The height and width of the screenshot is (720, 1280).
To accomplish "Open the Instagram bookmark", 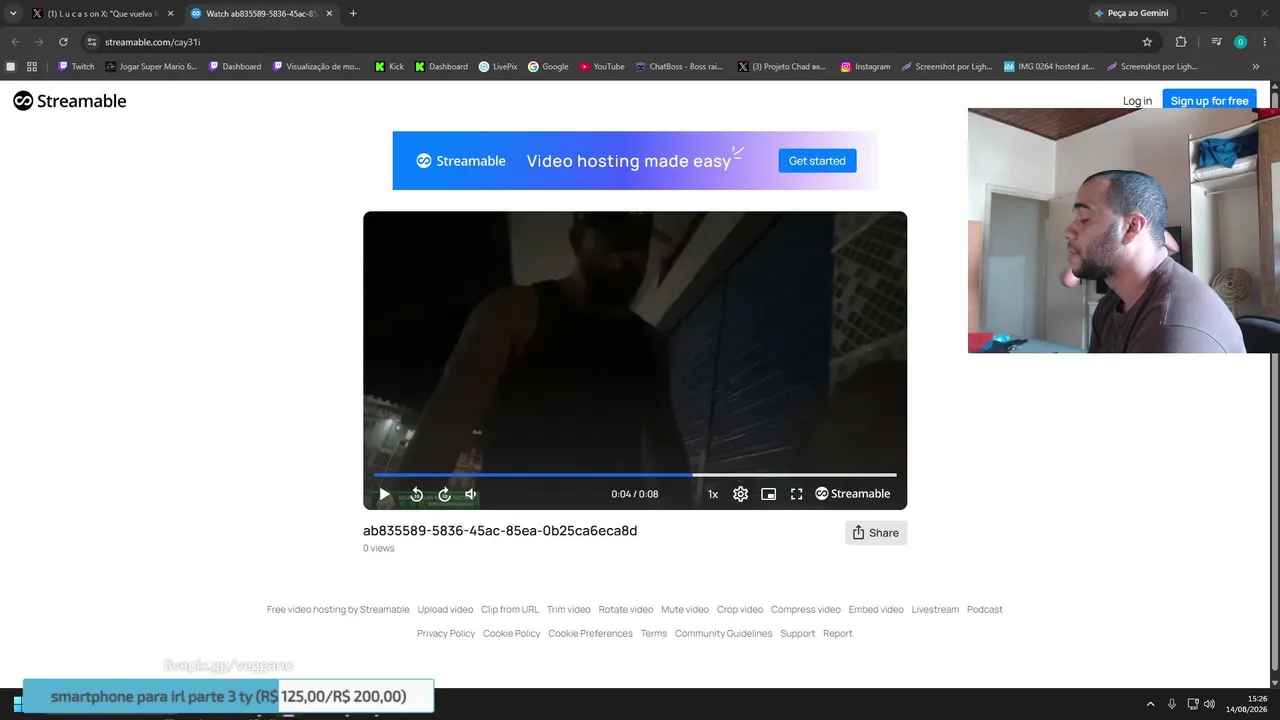I will pyautogui.click(x=865, y=67).
